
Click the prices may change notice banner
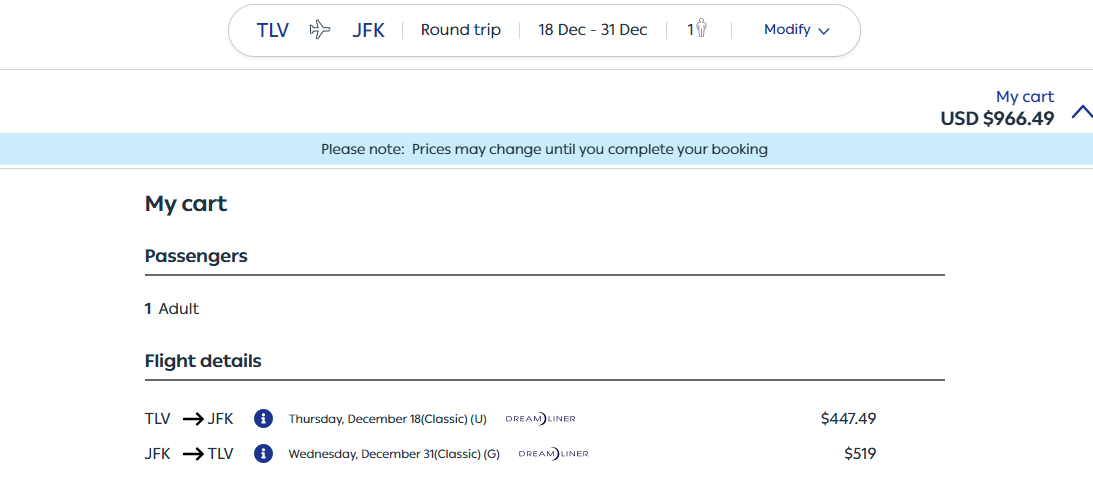click(546, 149)
